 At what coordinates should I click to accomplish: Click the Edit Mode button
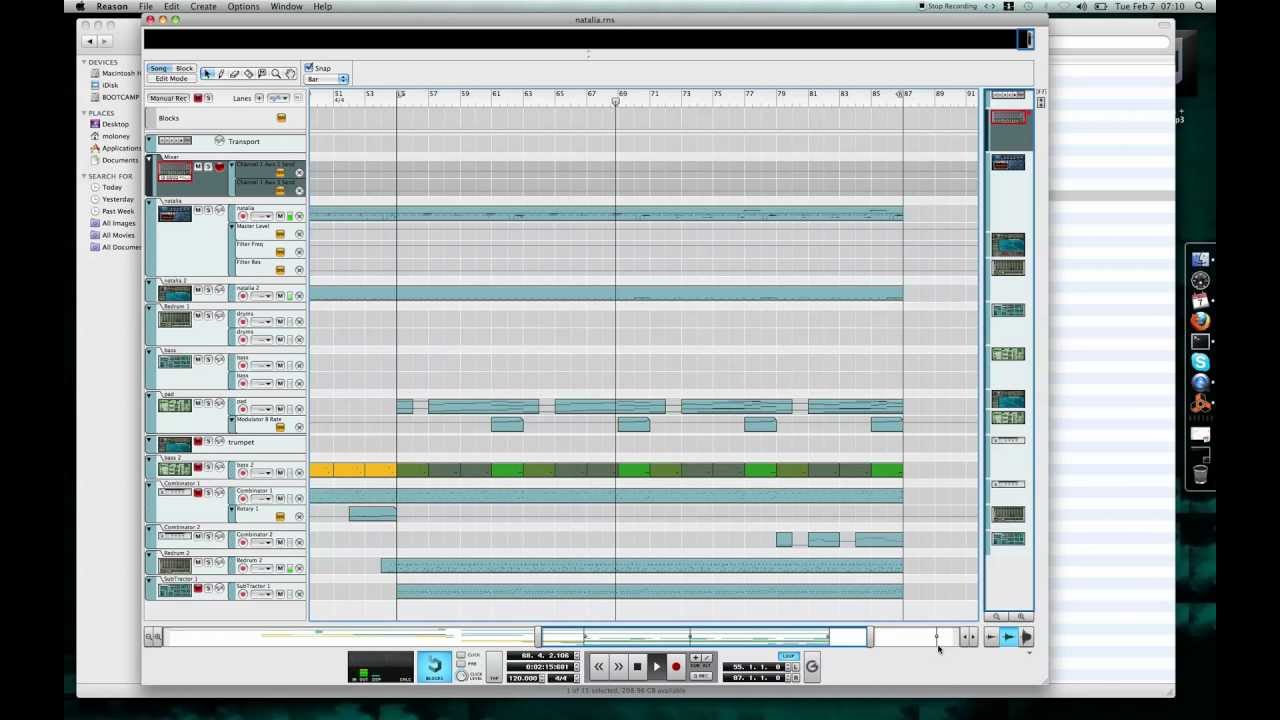[171, 78]
